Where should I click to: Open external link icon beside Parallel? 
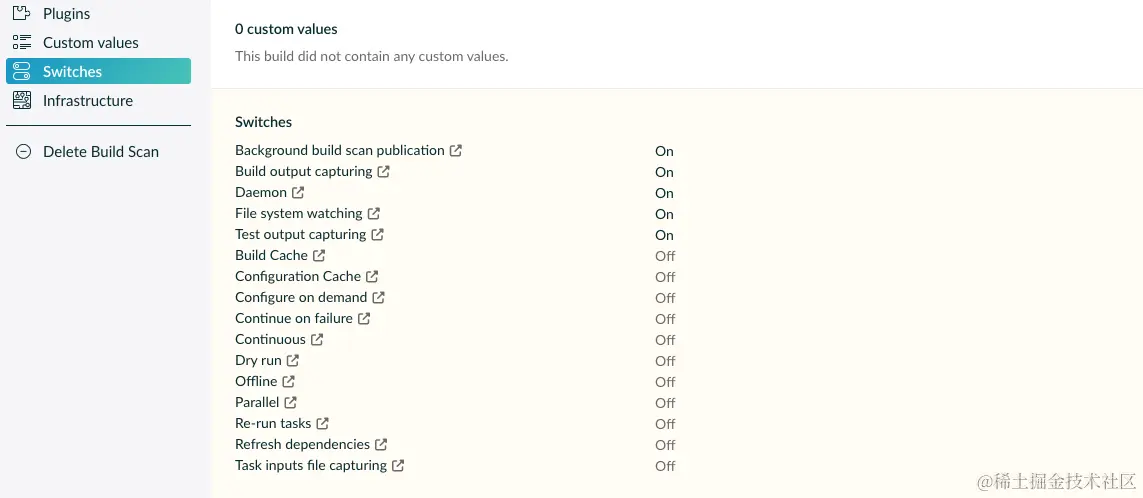pos(291,402)
